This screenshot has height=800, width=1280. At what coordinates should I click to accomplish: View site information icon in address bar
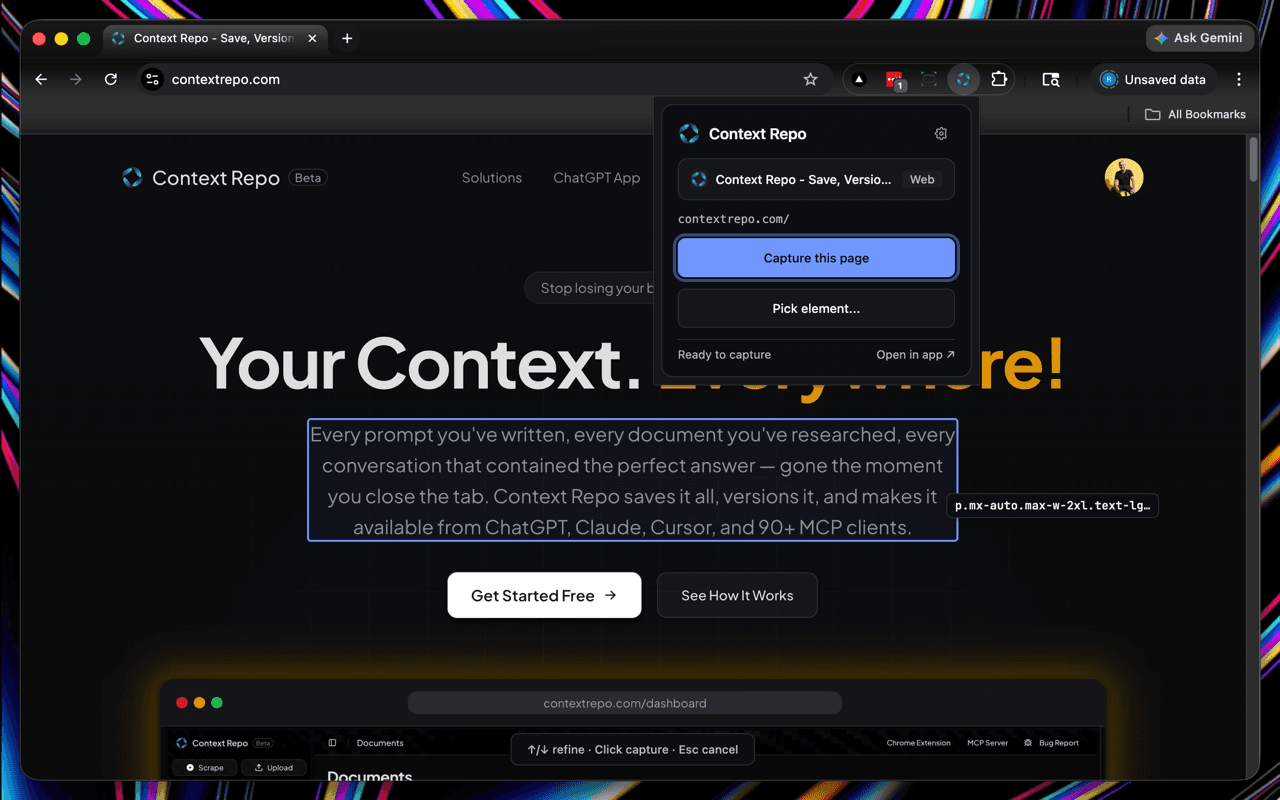(152, 80)
